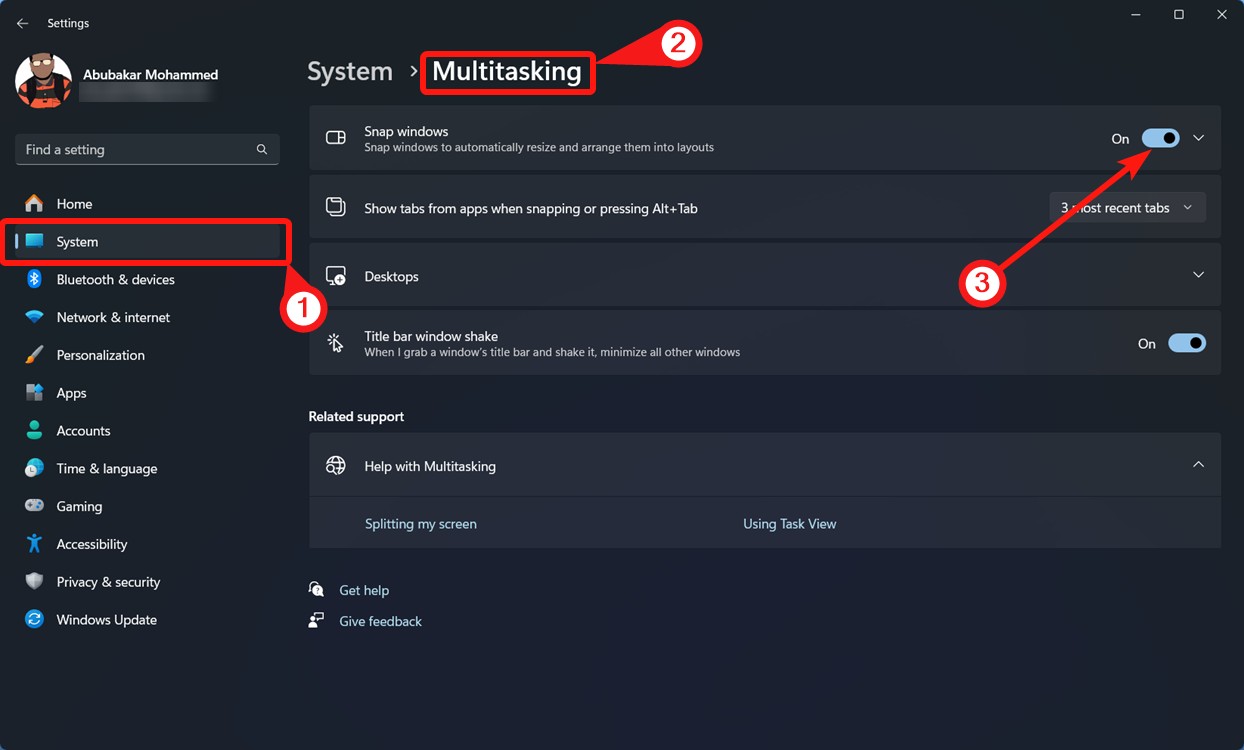Select the Bluetooth & devices icon

[33, 279]
